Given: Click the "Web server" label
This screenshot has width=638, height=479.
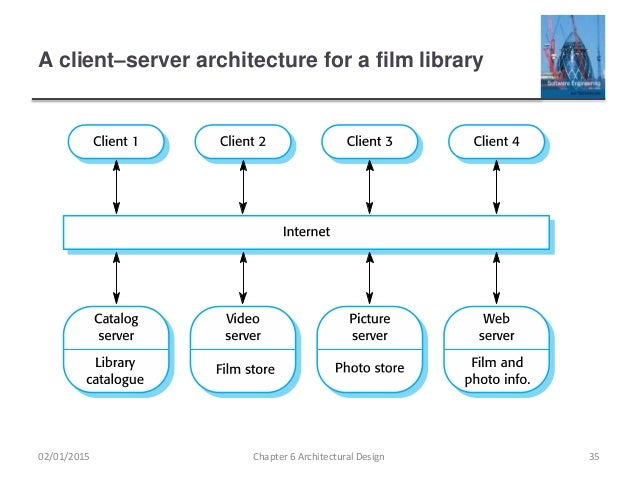Looking at the screenshot, I should pos(496,327).
